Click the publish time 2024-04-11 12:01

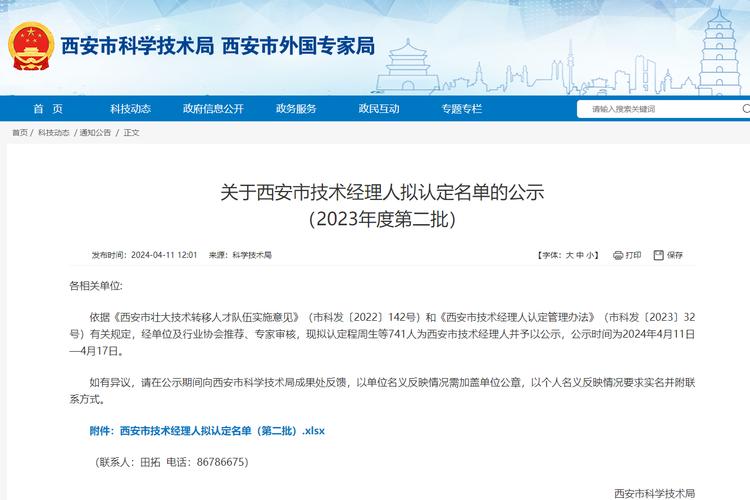click(164, 255)
